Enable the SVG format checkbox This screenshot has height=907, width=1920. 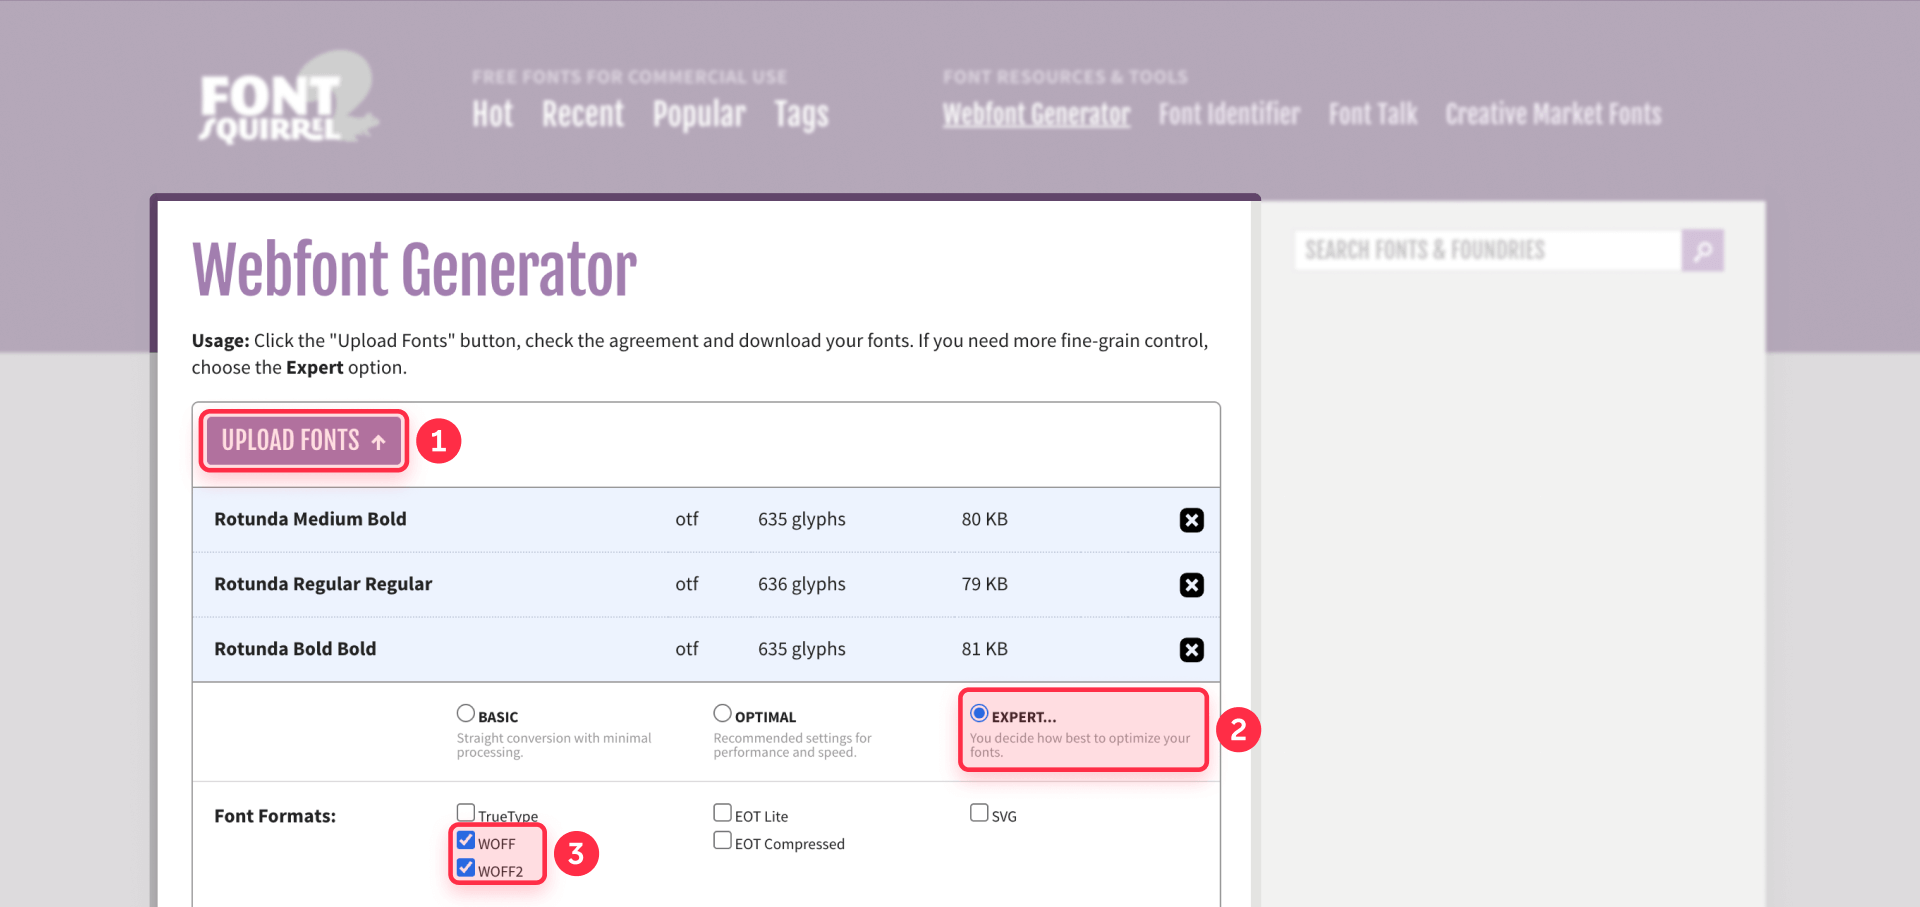[x=979, y=812]
